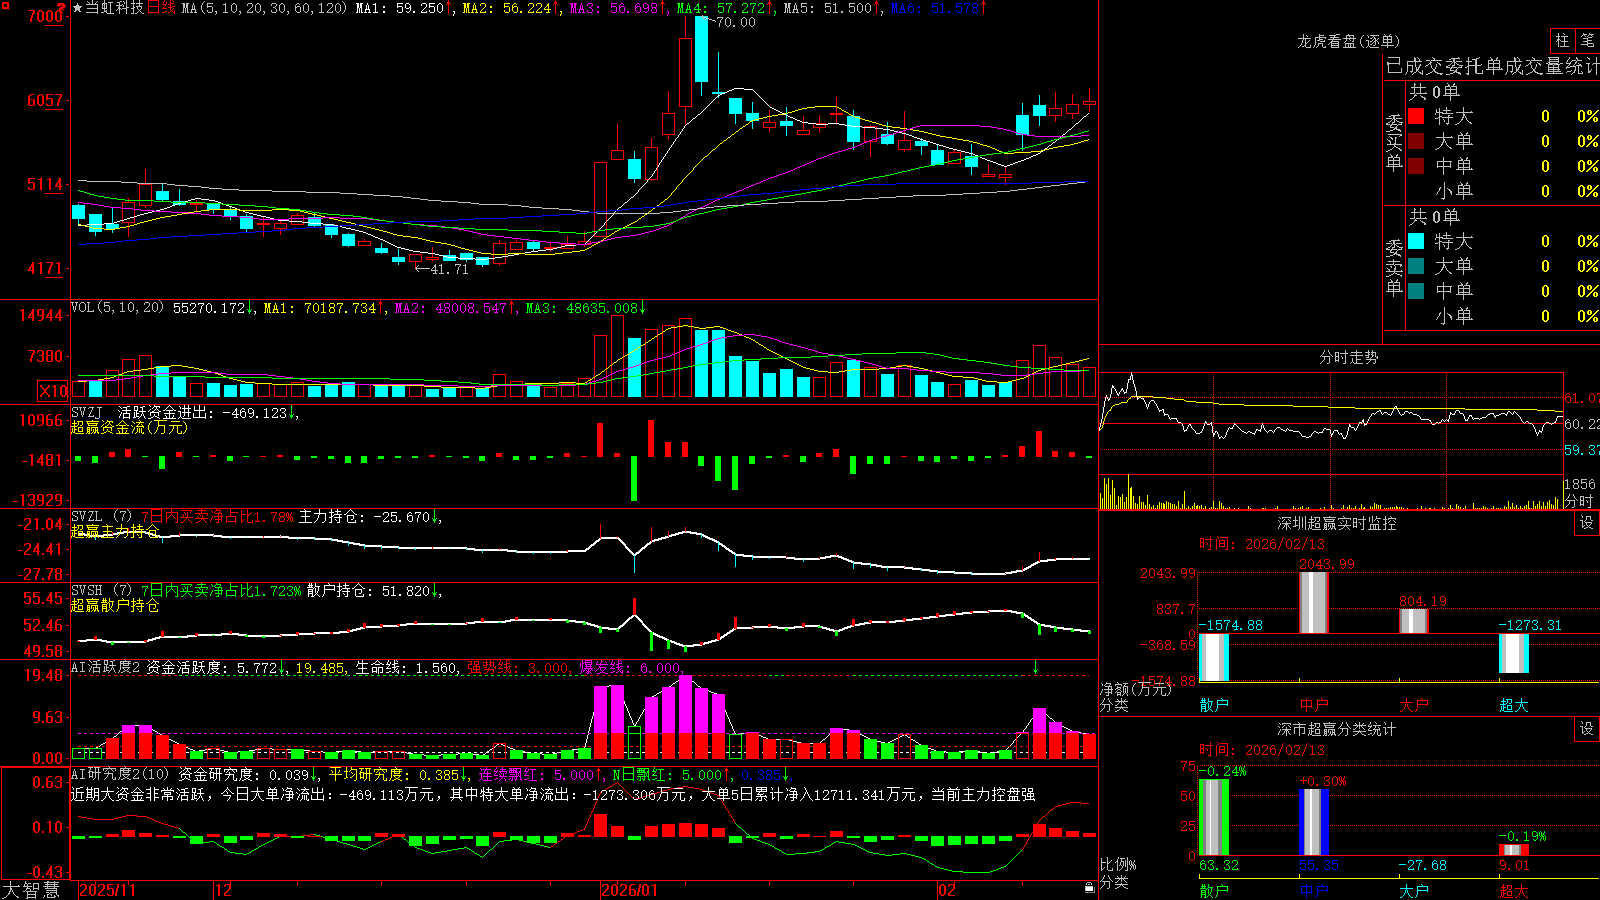The width and height of the screenshot is (1600, 900).
Task: Click the SVSH (7) indicator label
Action: (x=102, y=591)
